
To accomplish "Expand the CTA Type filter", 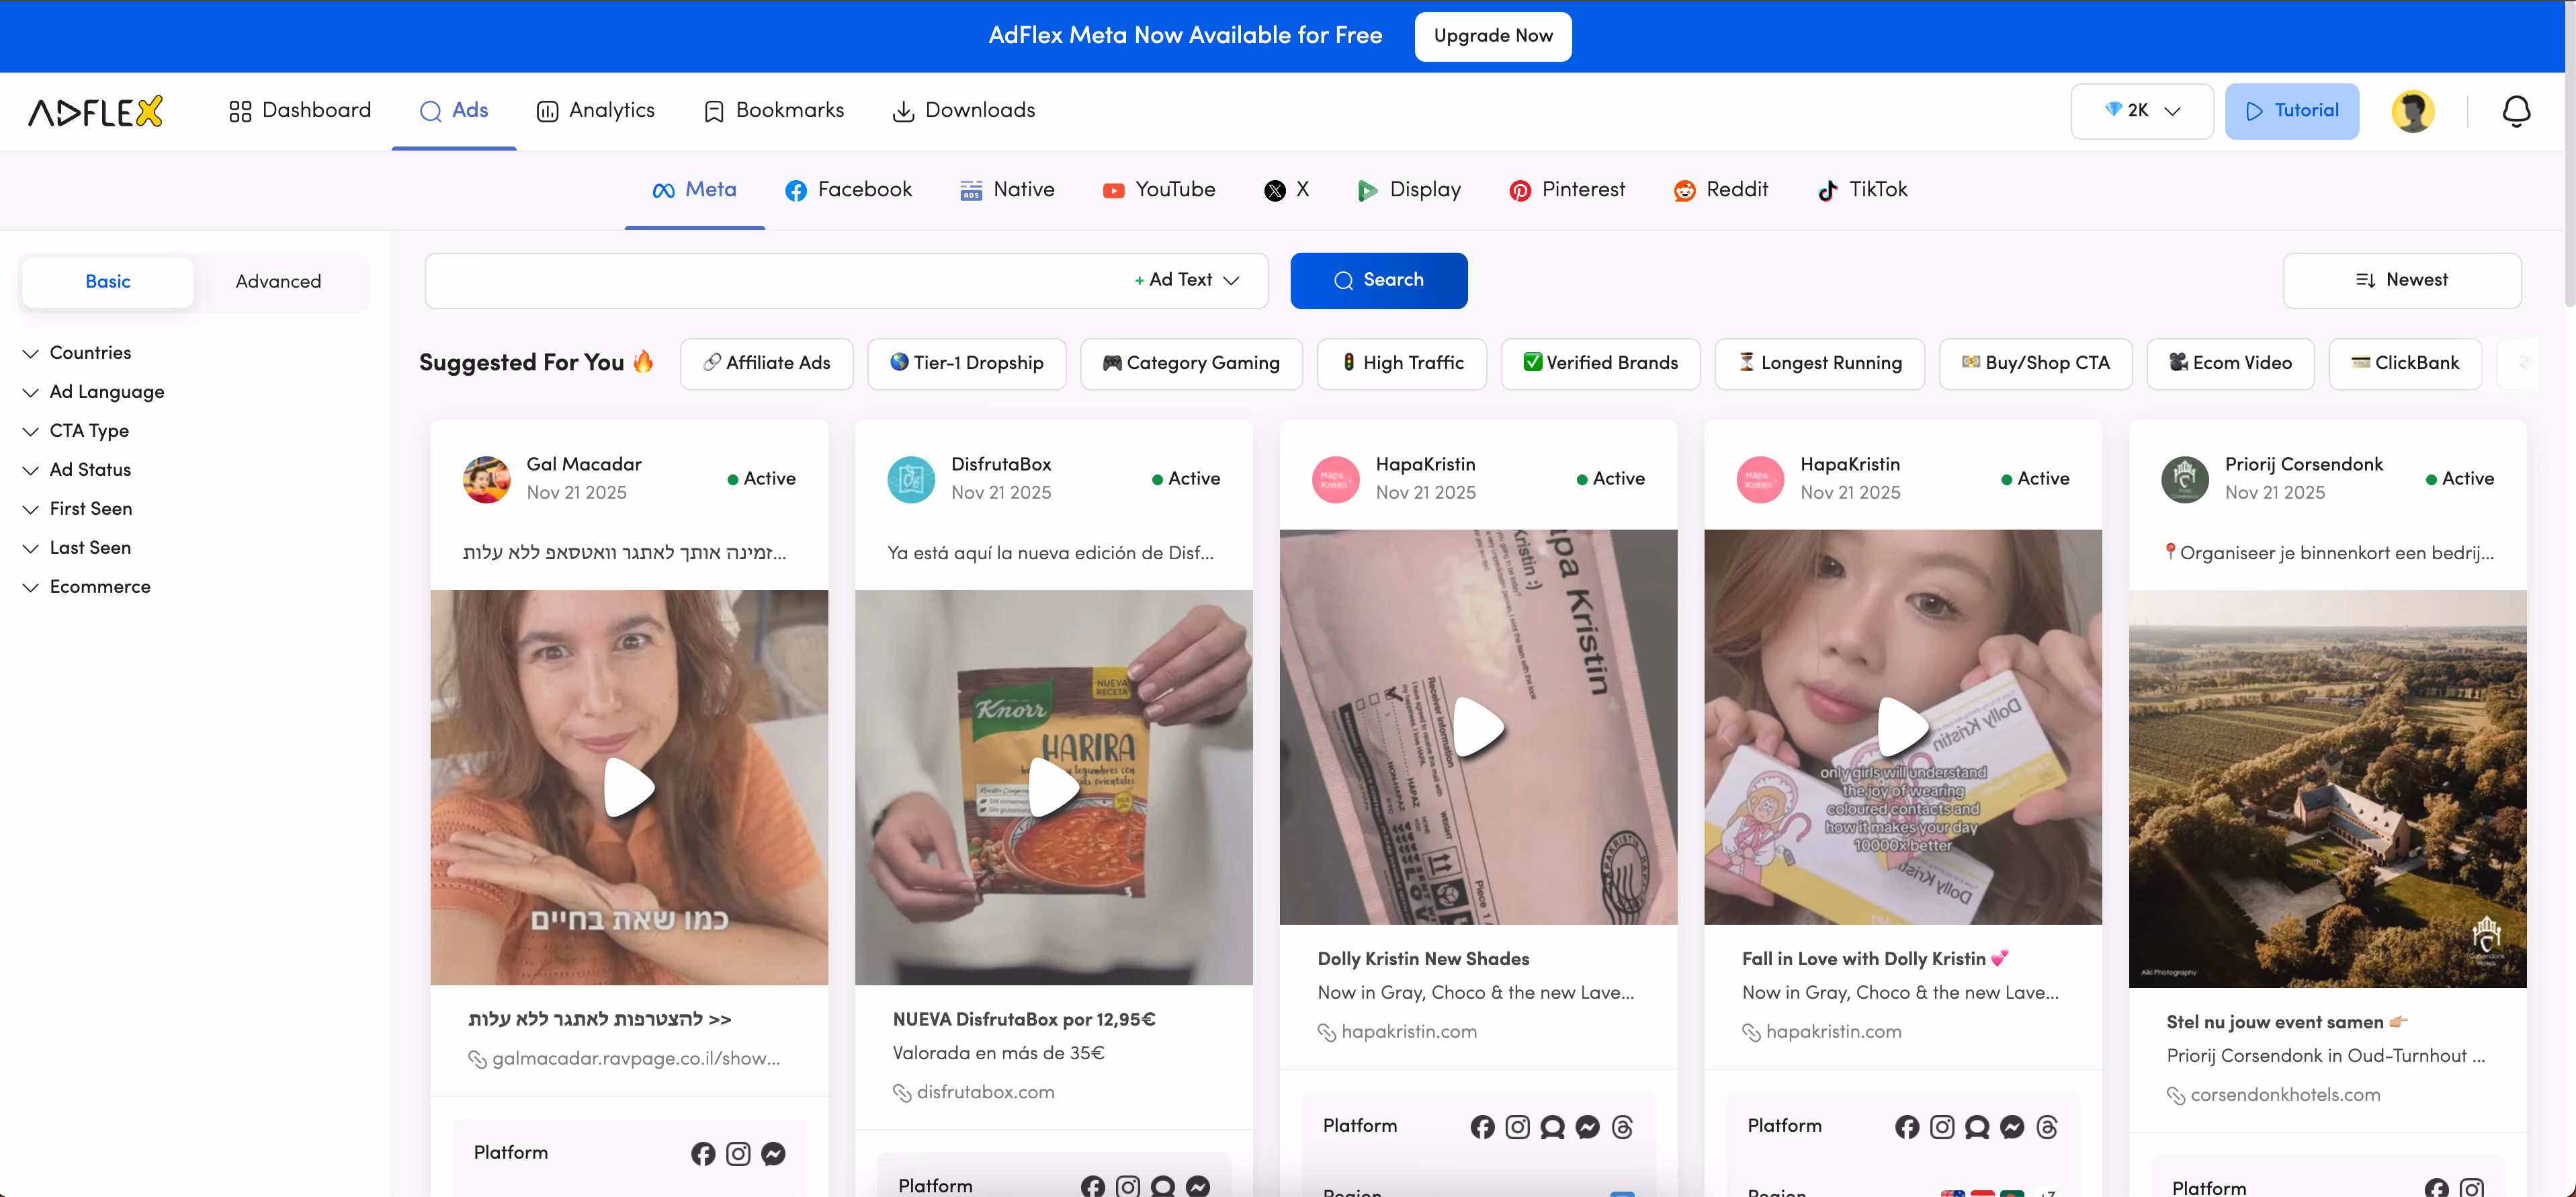I will click(88, 431).
